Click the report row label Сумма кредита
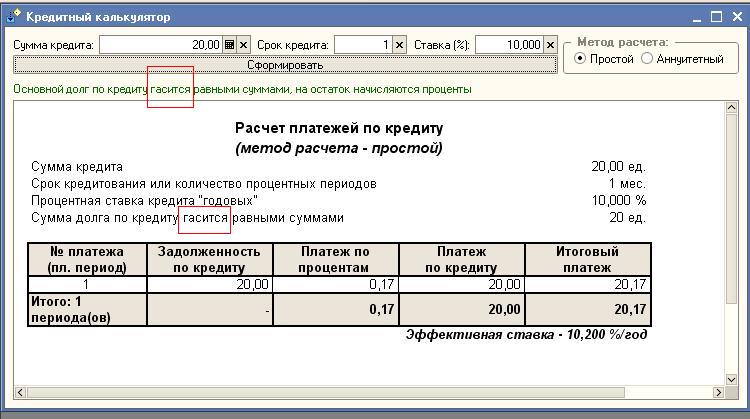 point(77,167)
